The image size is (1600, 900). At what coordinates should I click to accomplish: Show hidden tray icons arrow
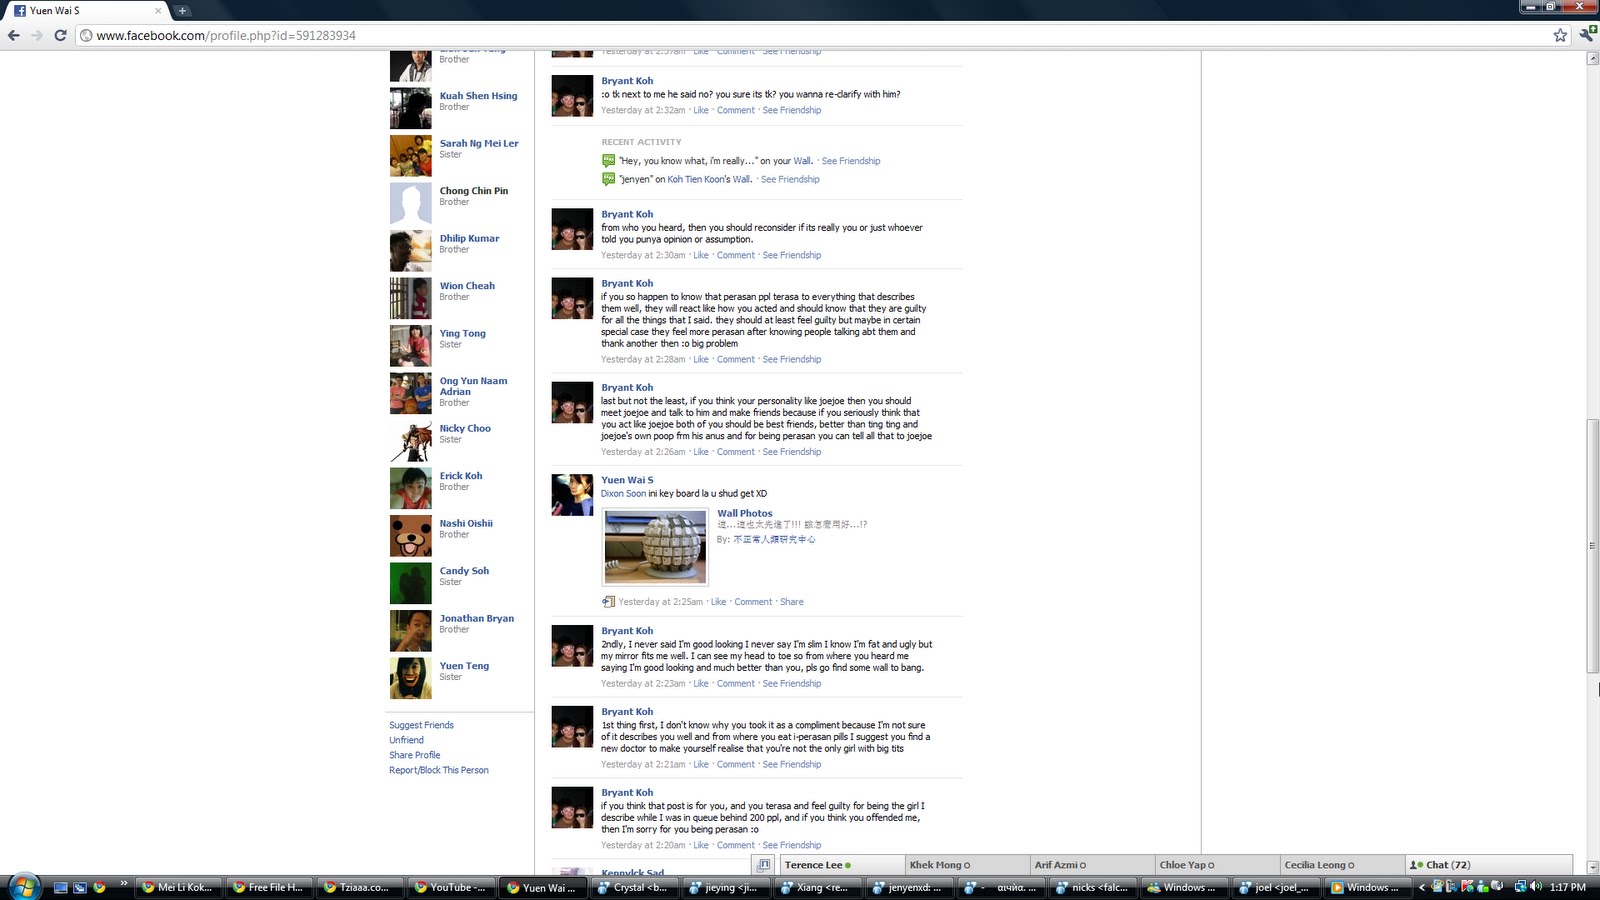[x=1422, y=887]
